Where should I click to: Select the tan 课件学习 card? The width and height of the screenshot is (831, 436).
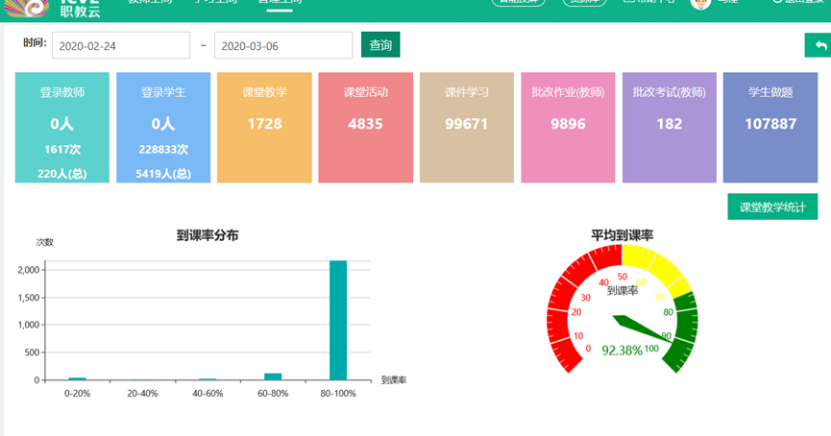[x=466, y=127]
